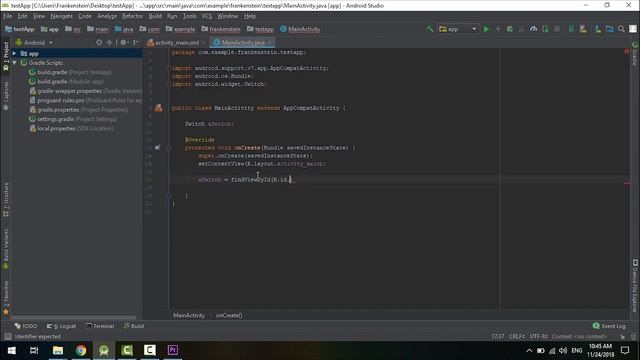This screenshot has width=640, height=360.
Task: Open the File menu
Action: (7, 16)
